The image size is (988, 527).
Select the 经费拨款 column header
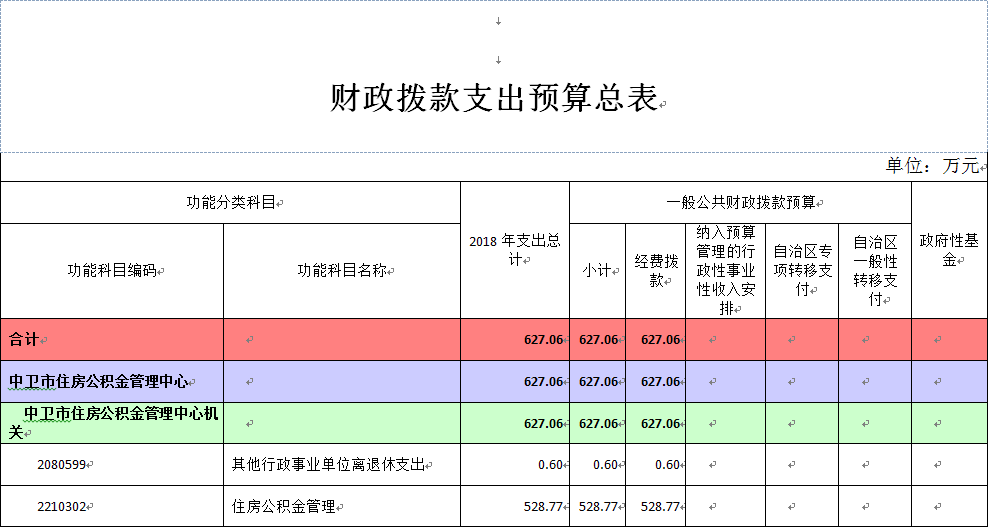click(x=655, y=271)
